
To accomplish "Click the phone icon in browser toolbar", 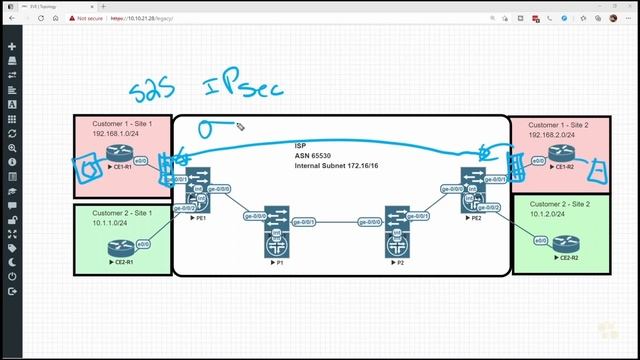I will (549, 18).
